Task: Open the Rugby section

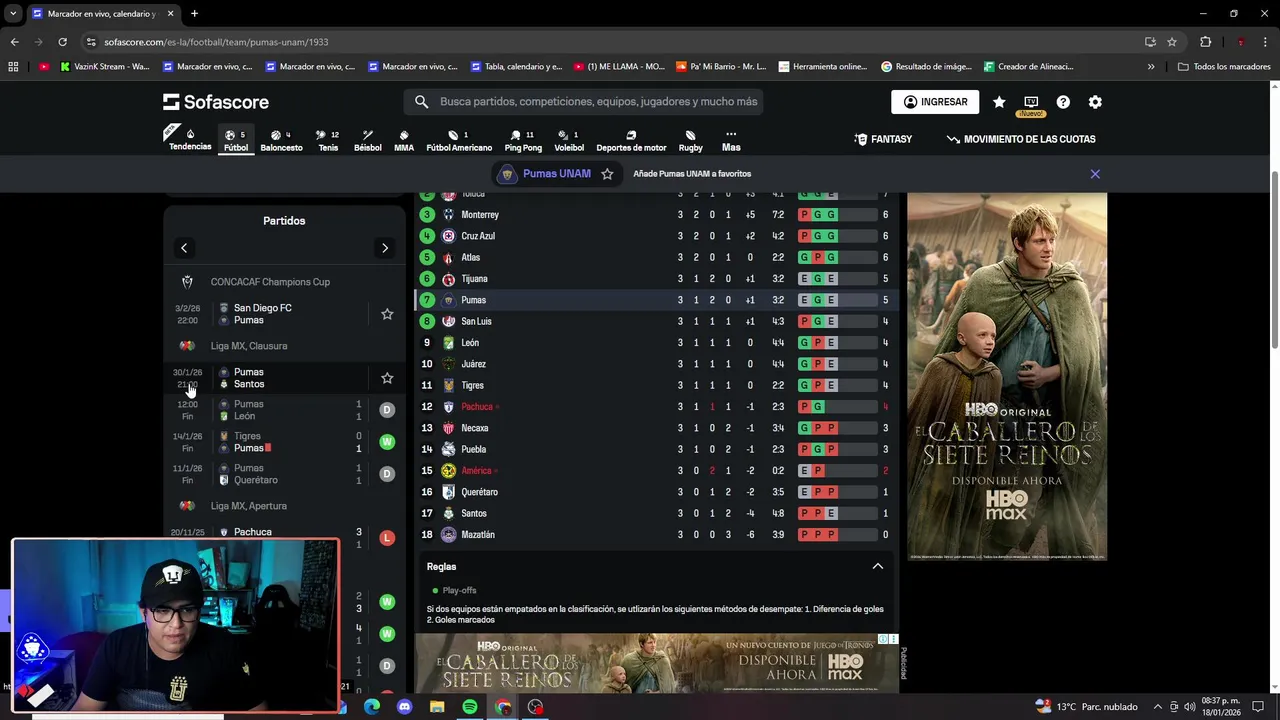Action: click(x=691, y=140)
